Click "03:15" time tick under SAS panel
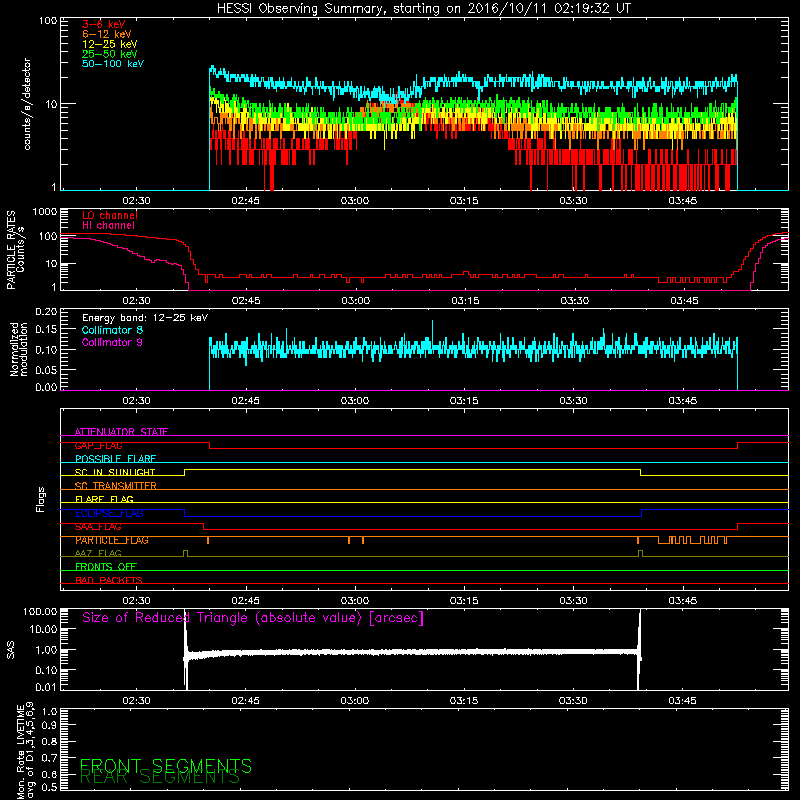The width and height of the screenshot is (800, 800). pyautogui.click(x=464, y=701)
